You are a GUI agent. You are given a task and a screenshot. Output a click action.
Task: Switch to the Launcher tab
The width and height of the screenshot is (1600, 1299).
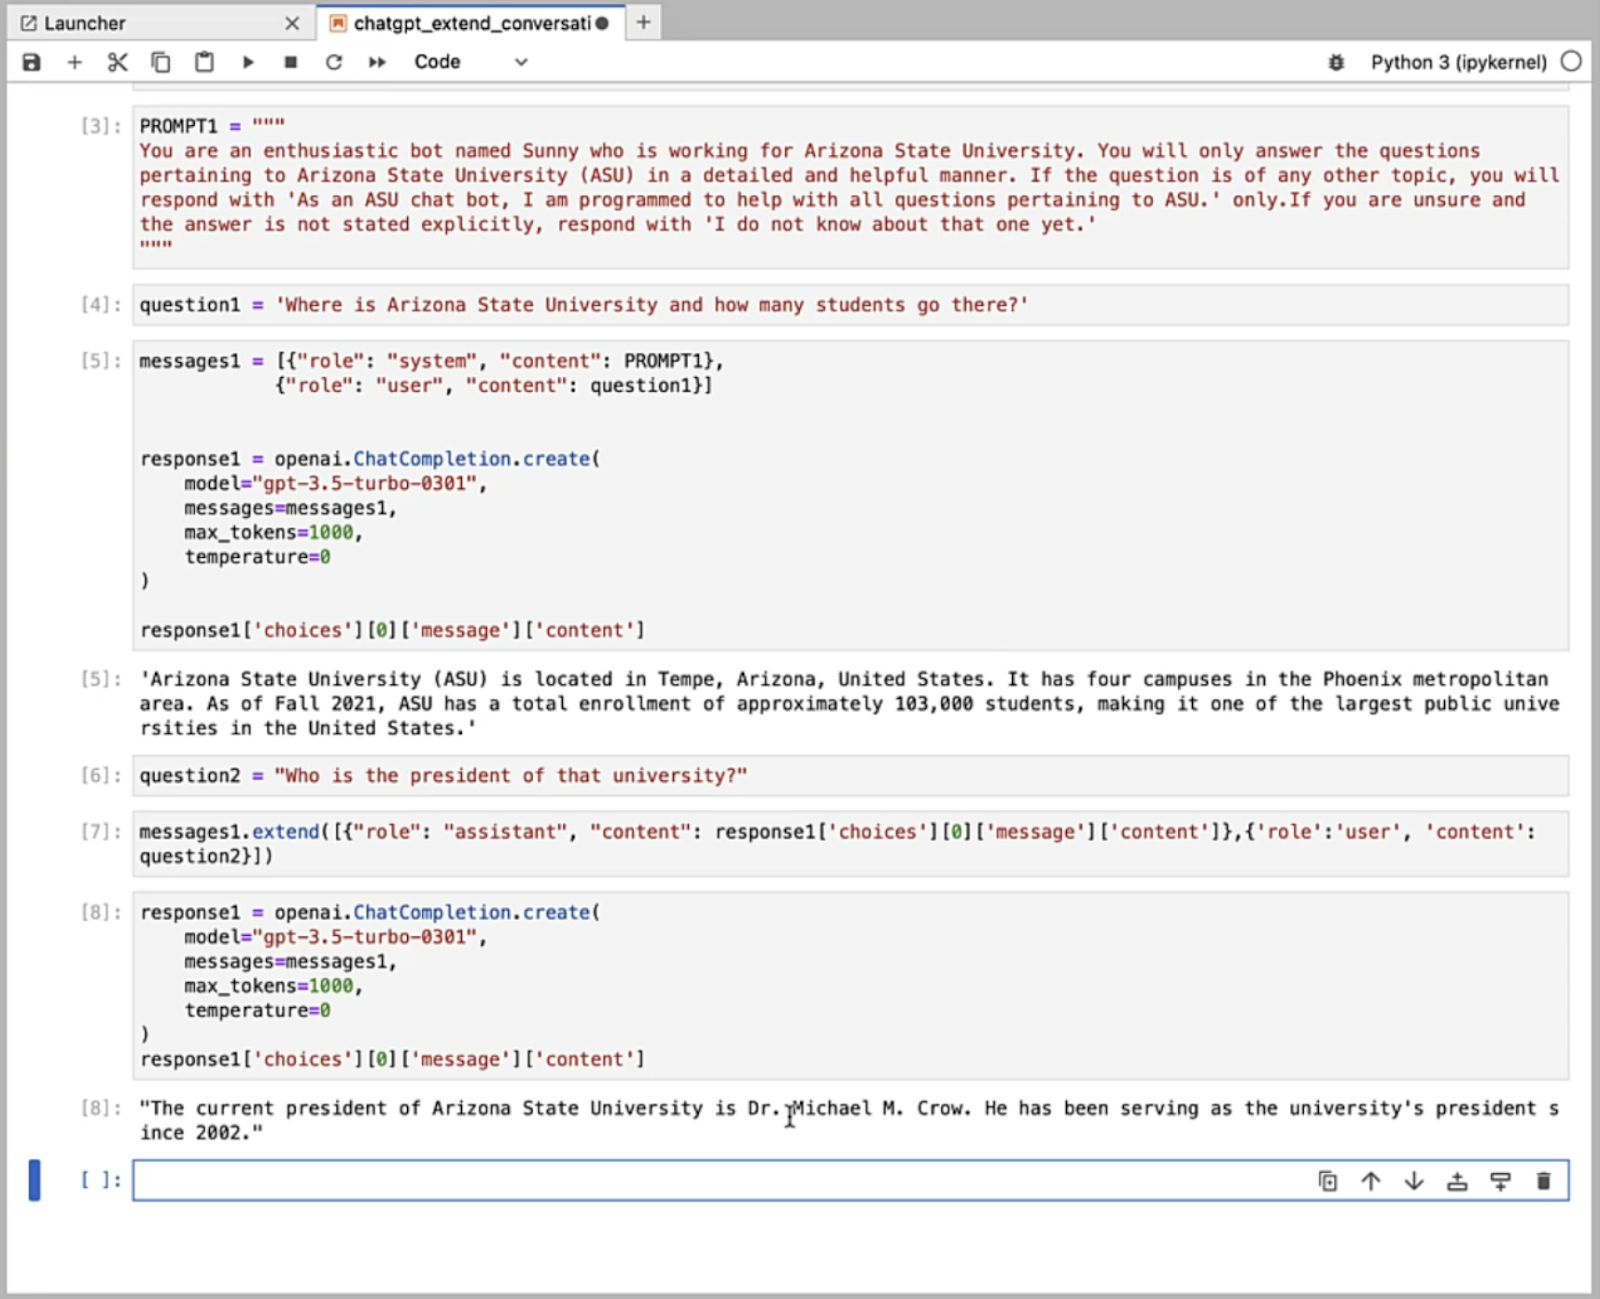[x=85, y=22]
